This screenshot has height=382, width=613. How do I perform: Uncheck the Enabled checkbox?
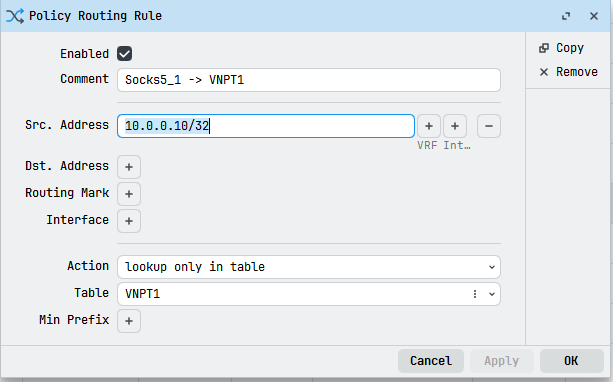point(124,54)
